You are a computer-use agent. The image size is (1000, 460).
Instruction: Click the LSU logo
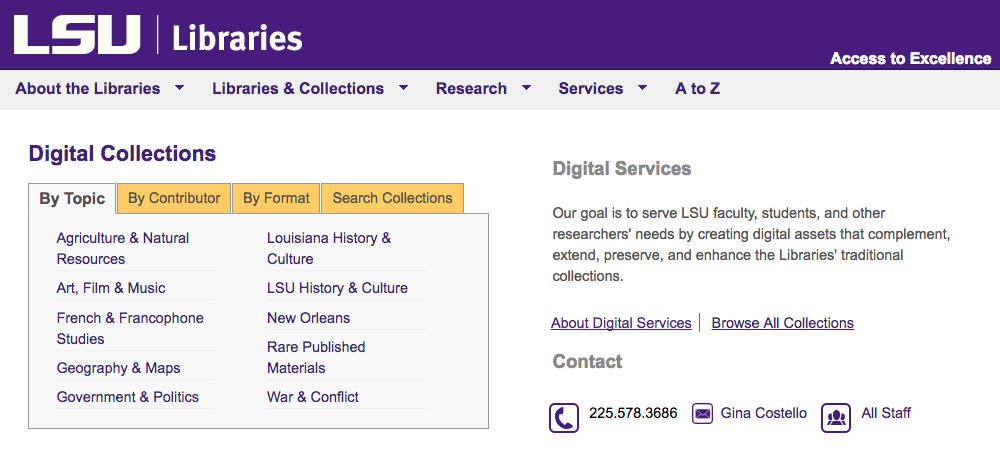tap(77, 34)
